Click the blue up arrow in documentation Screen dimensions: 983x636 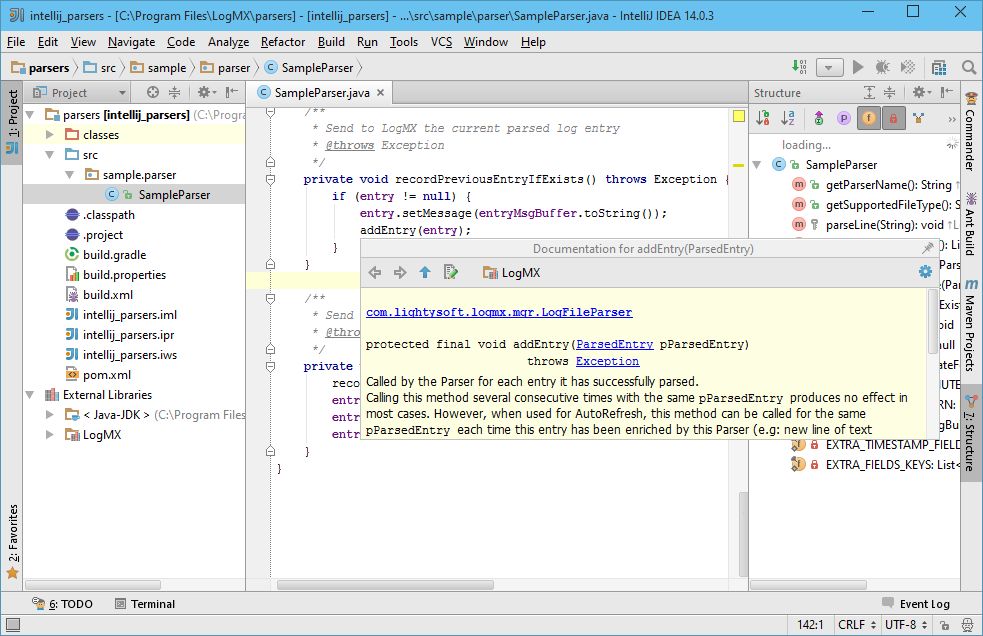(x=425, y=272)
